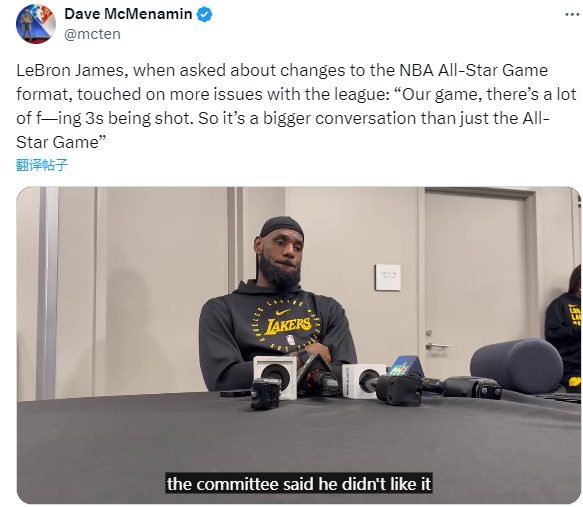Click the white sign on the wall
Image resolution: width=583 pixels, height=507 pixels.
[387, 277]
